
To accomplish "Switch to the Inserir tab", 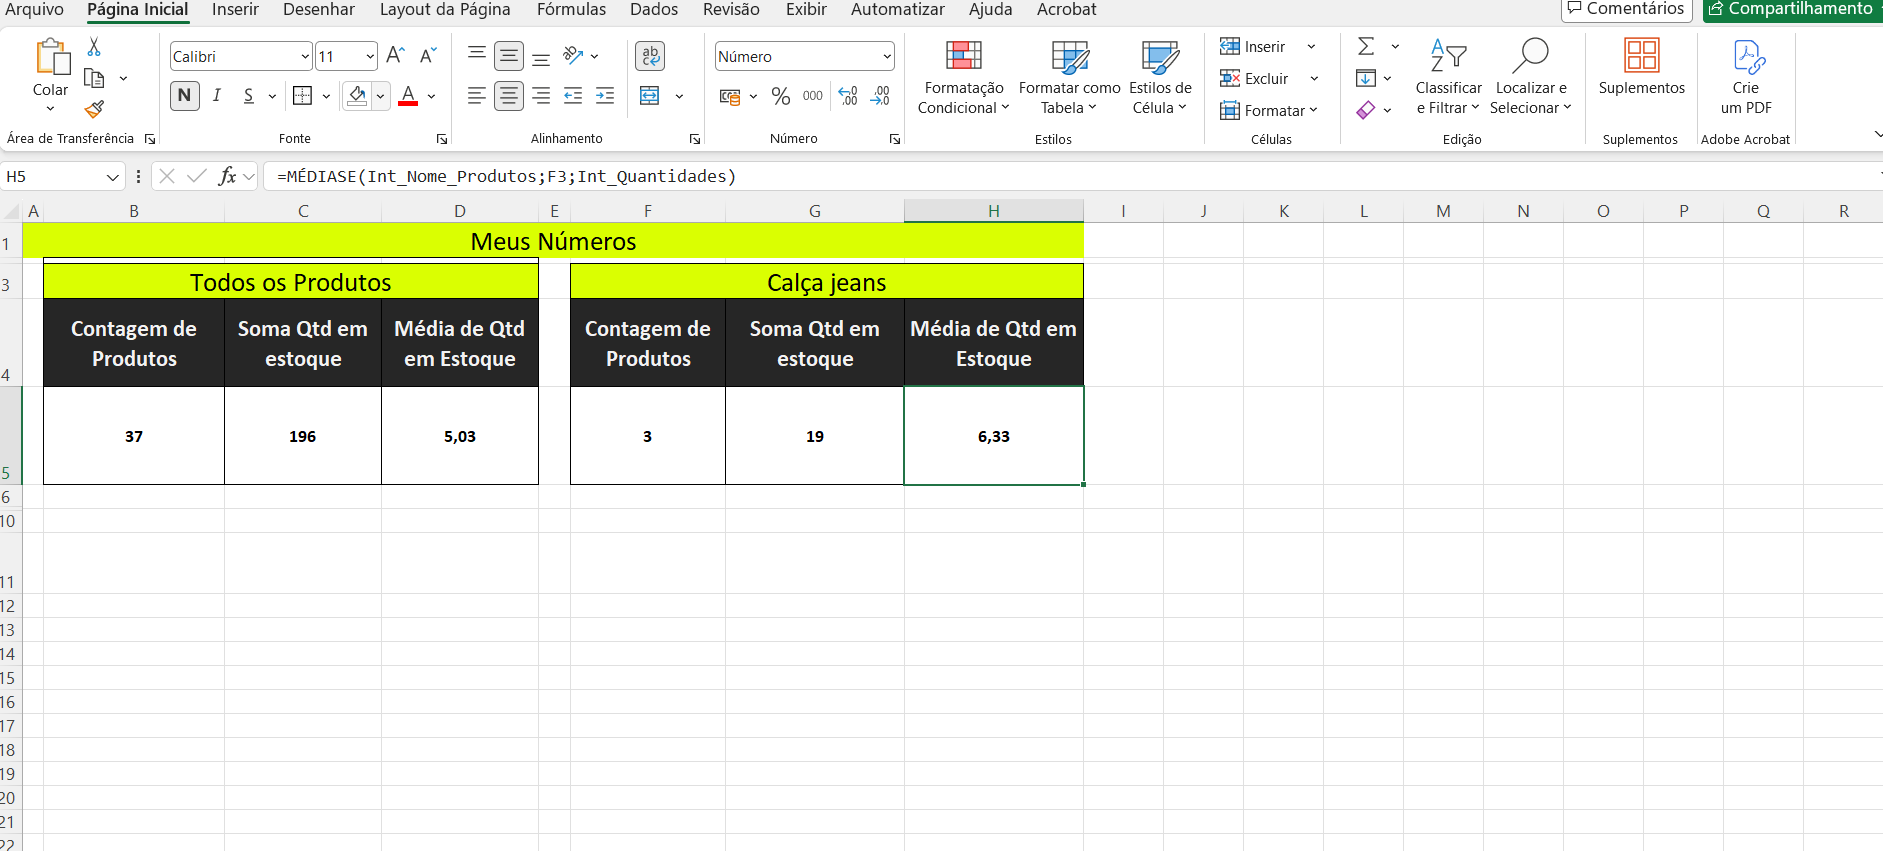I will [235, 10].
